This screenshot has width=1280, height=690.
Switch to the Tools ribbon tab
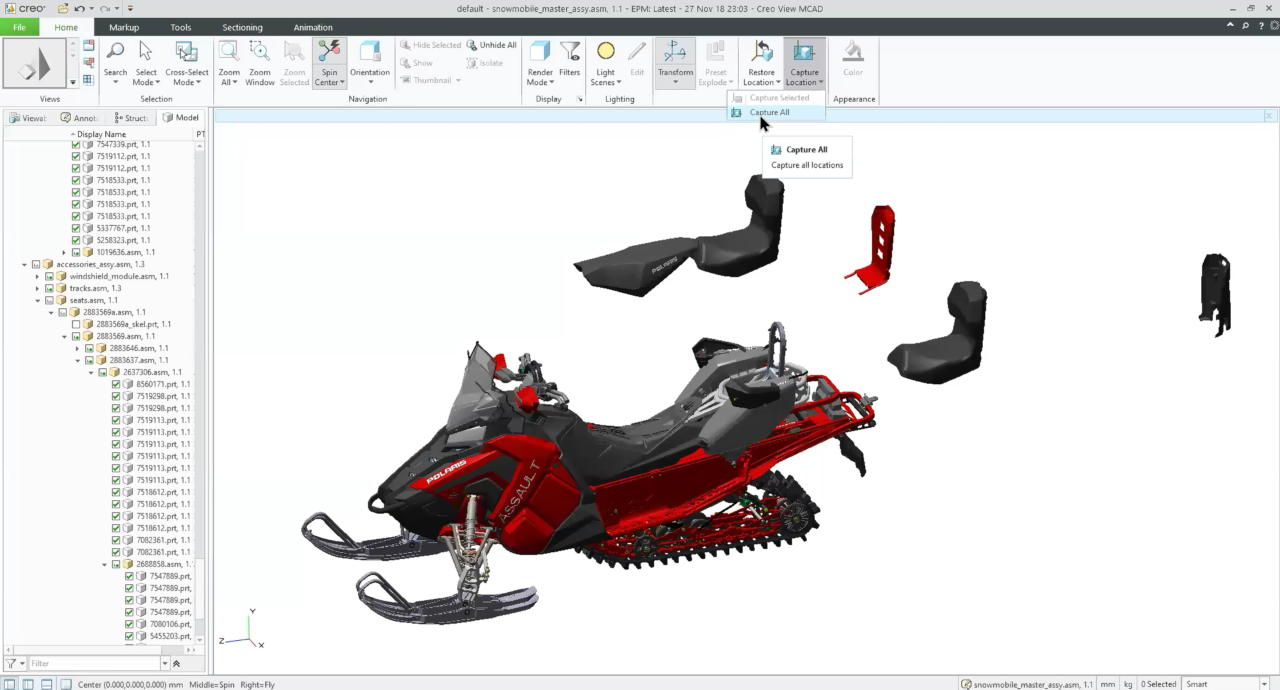pyautogui.click(x=181, y=27)
